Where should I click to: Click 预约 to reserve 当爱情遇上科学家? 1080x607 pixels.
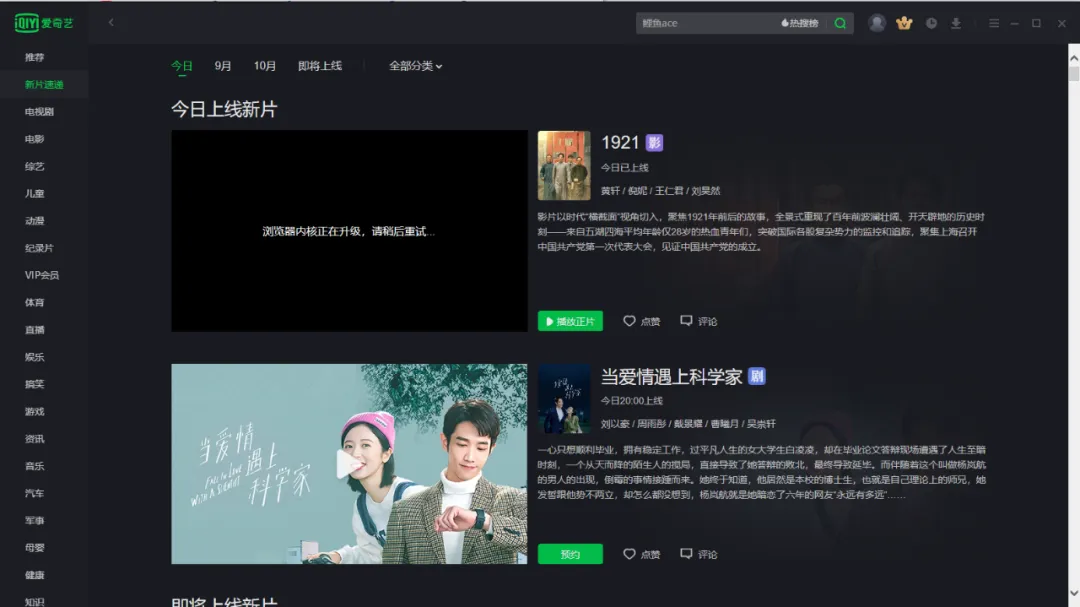point(570,554)
